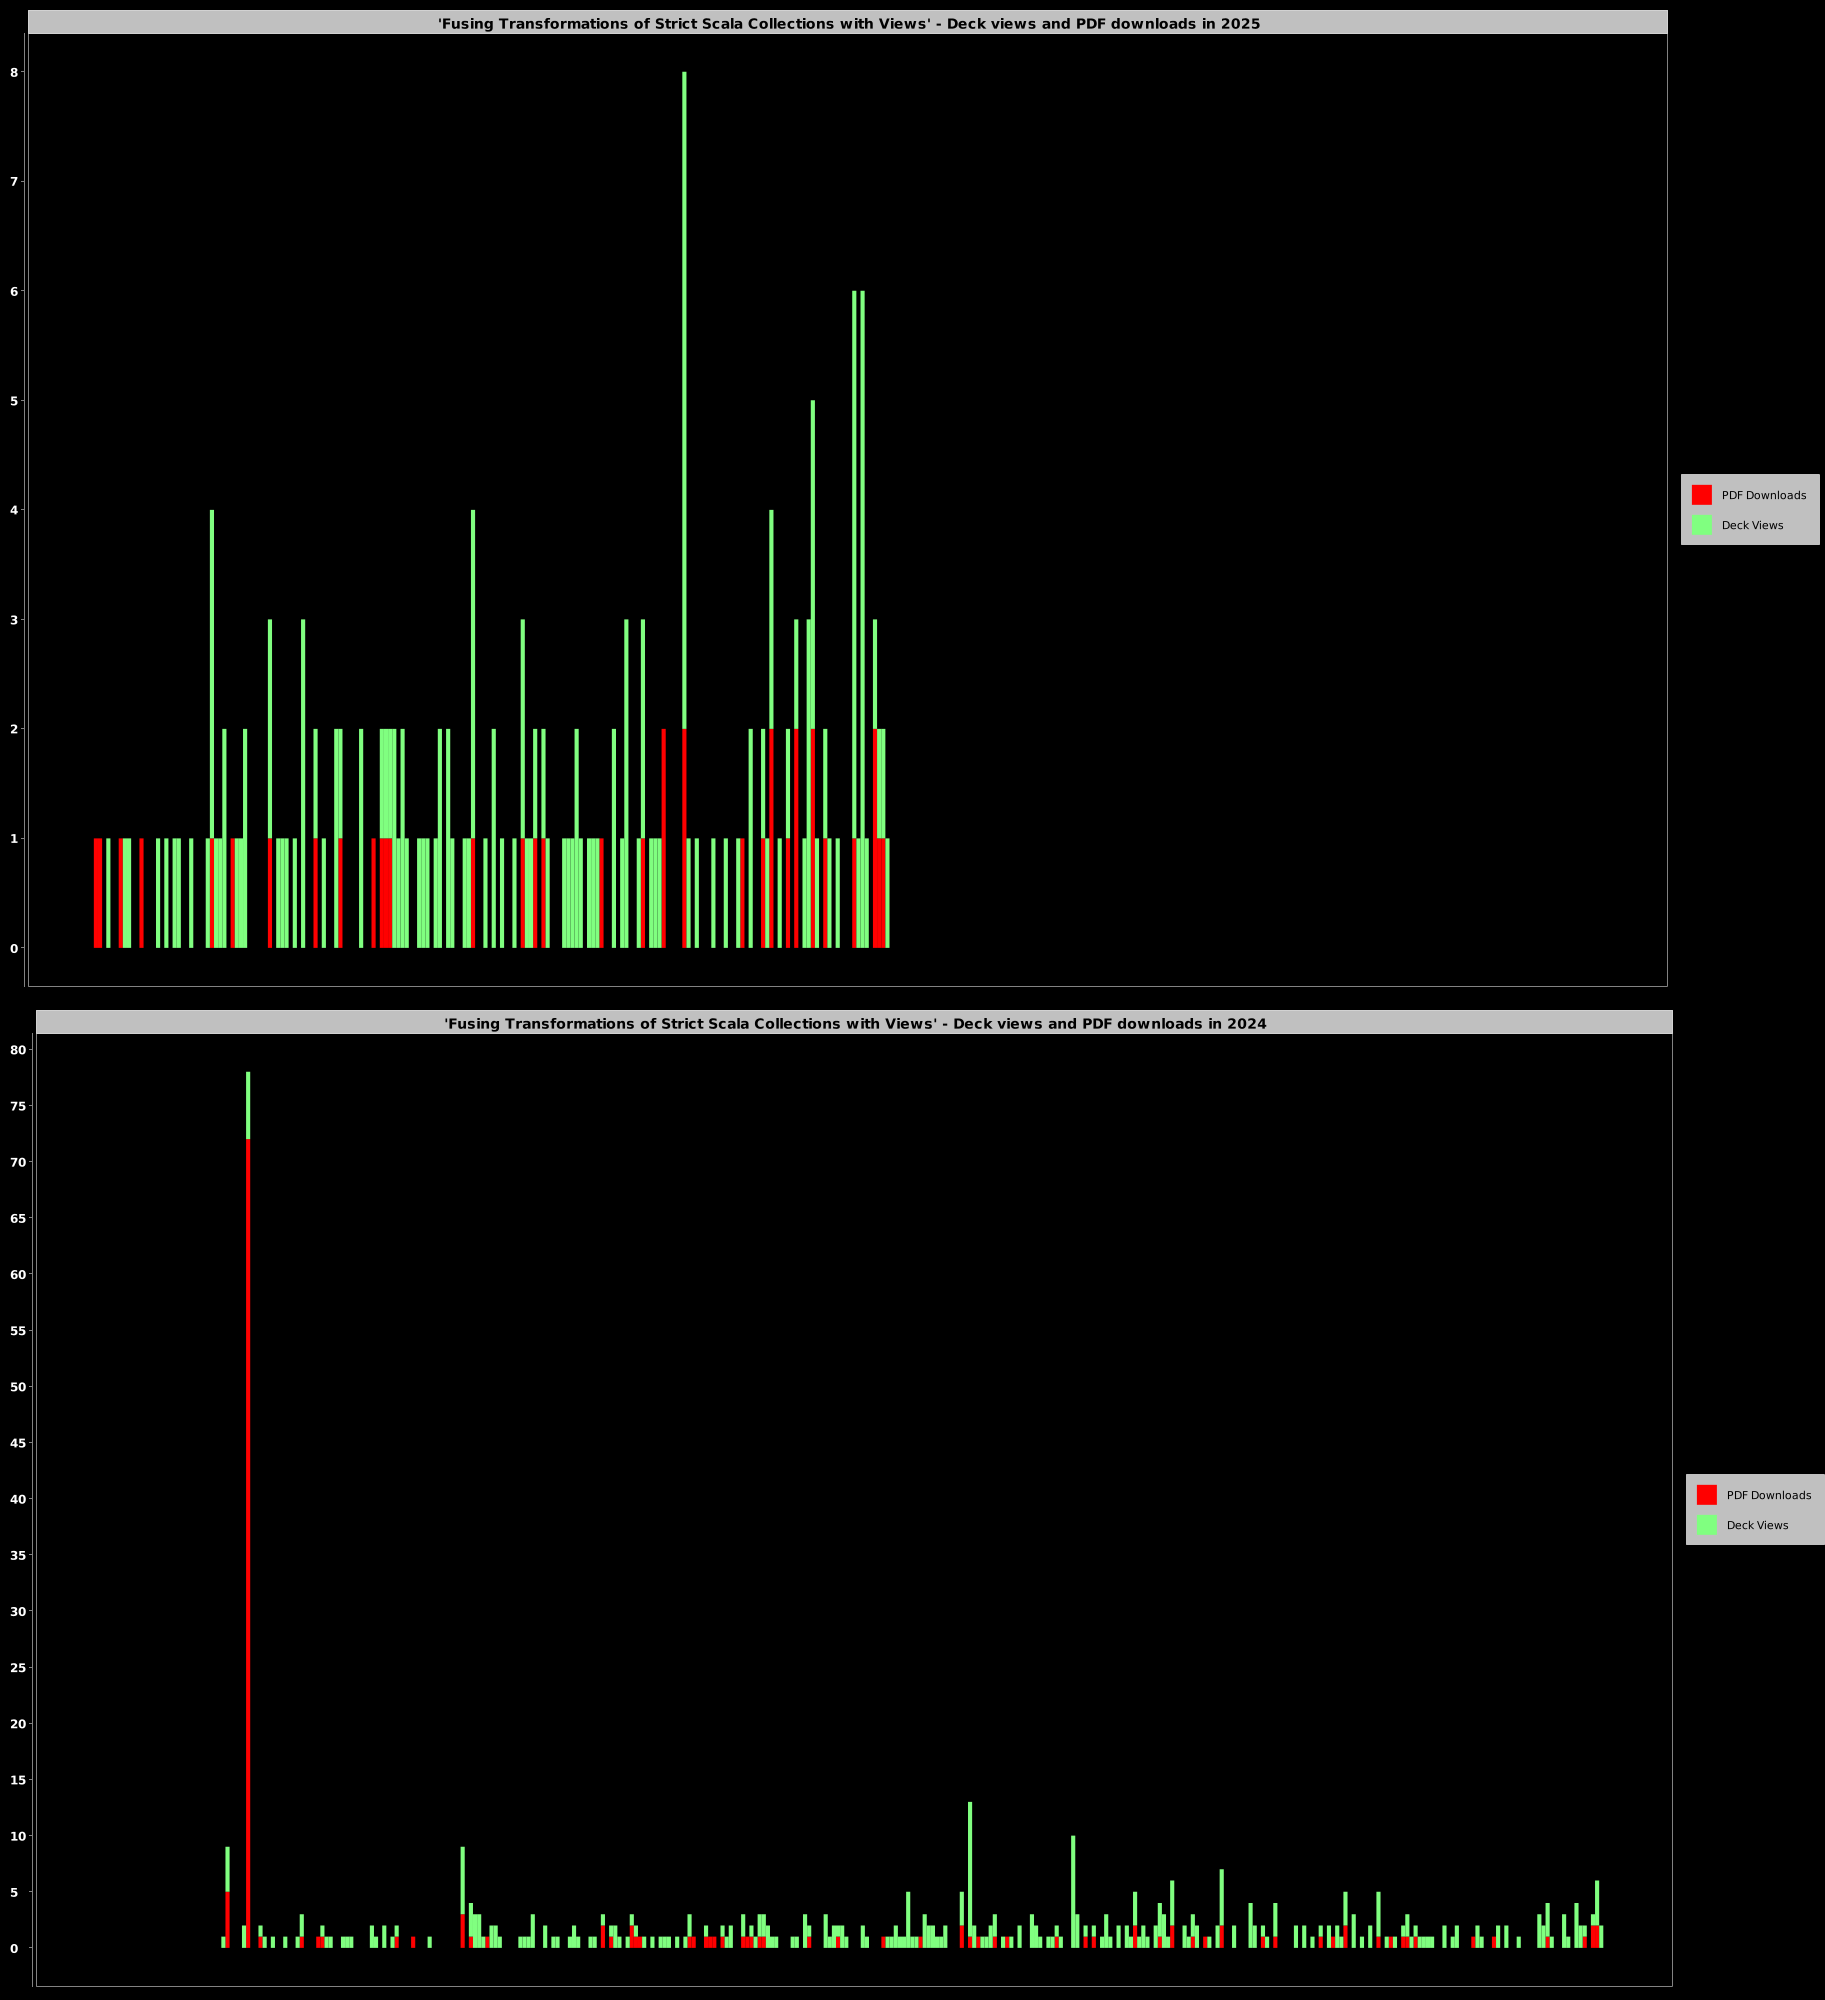Click the y-axis label 40 in 2024 chart
The width and height of the screenshot is (1825, 2000).
point(17,1499)
